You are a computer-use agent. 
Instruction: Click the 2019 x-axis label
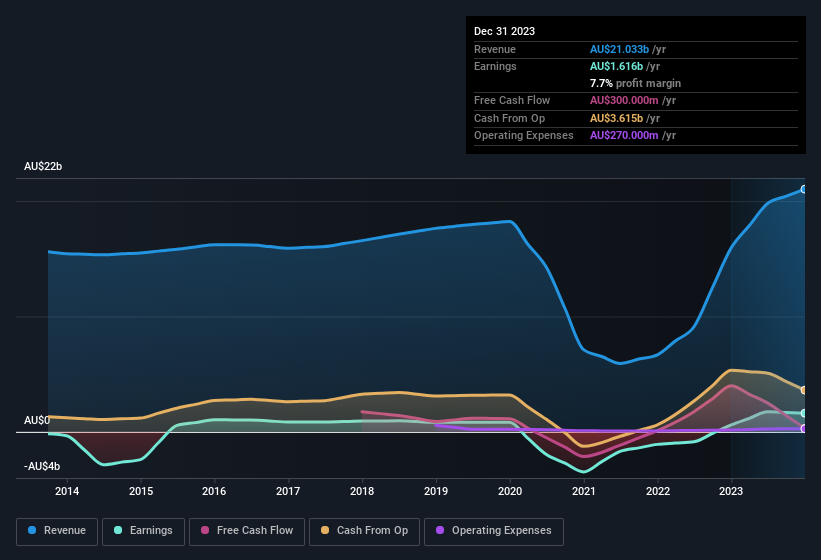click(x=436, y=491)
